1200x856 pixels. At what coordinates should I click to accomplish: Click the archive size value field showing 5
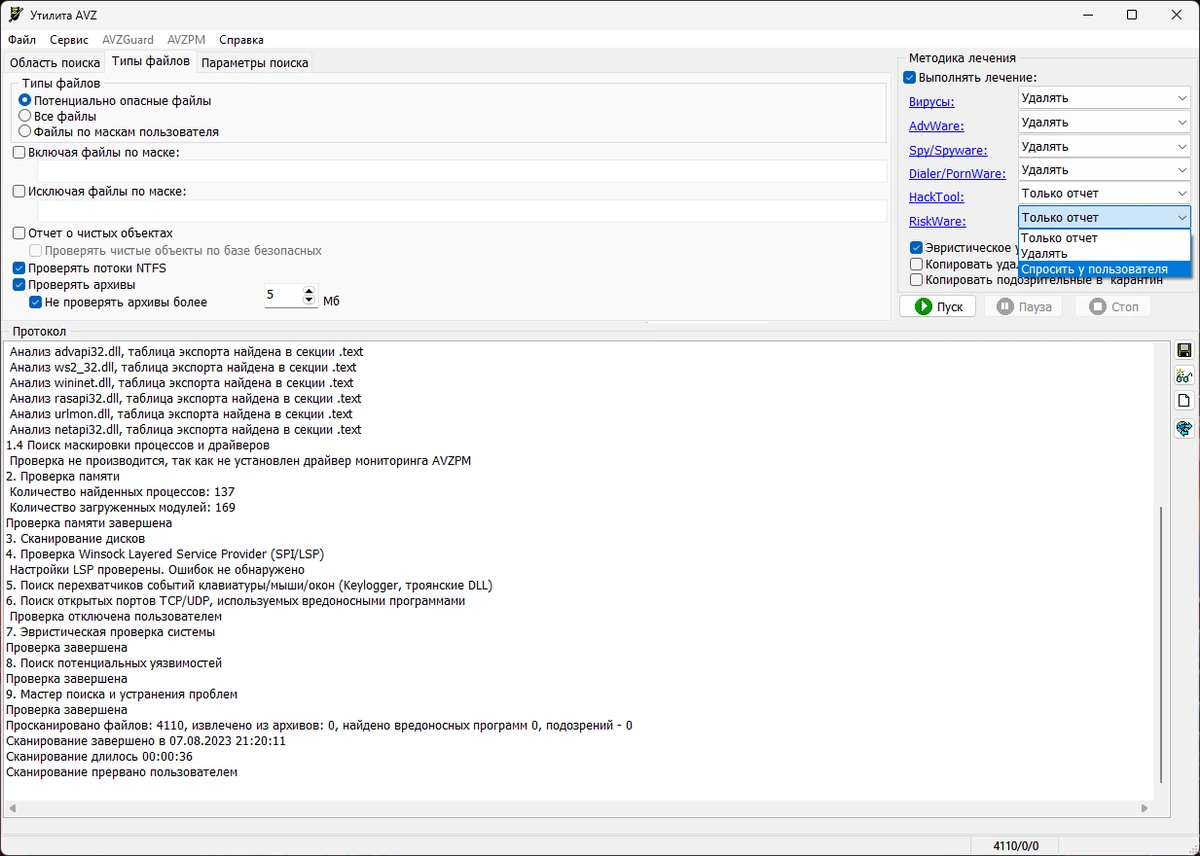(x=283, y=297)
